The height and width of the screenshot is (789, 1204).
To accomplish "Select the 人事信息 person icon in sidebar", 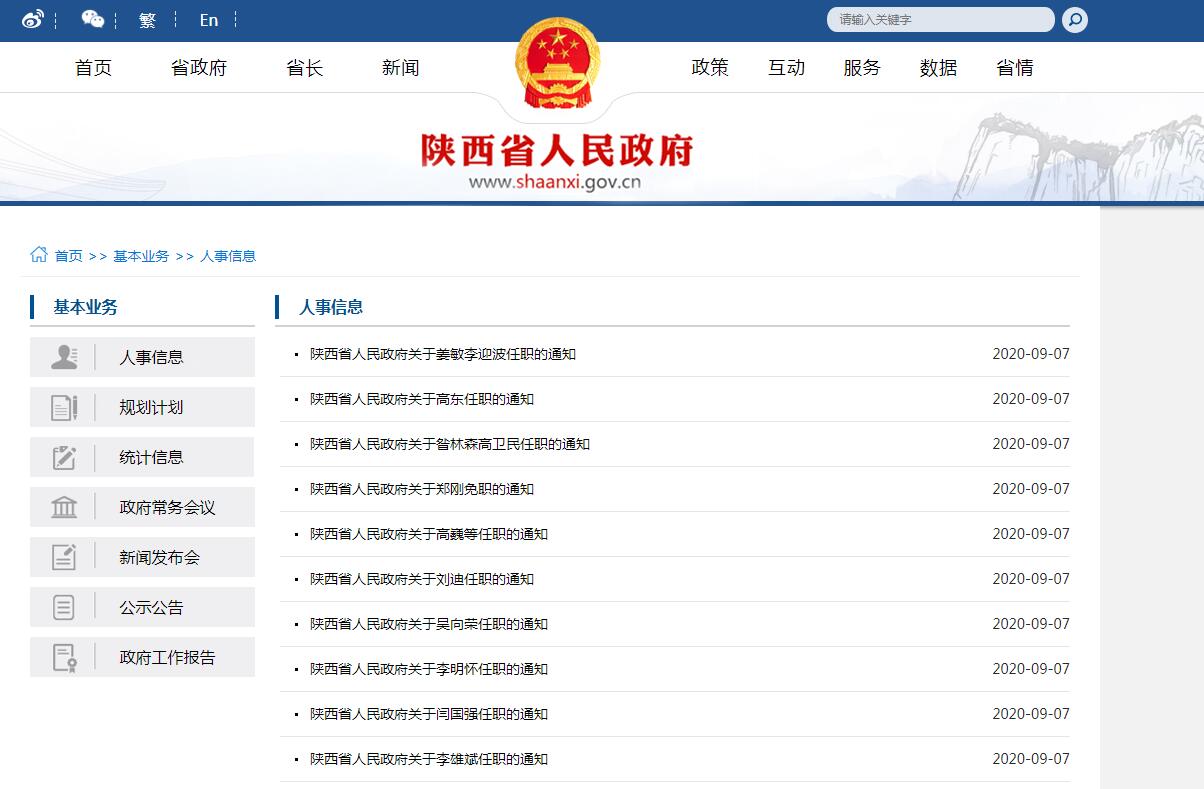I will click(64, 357).
